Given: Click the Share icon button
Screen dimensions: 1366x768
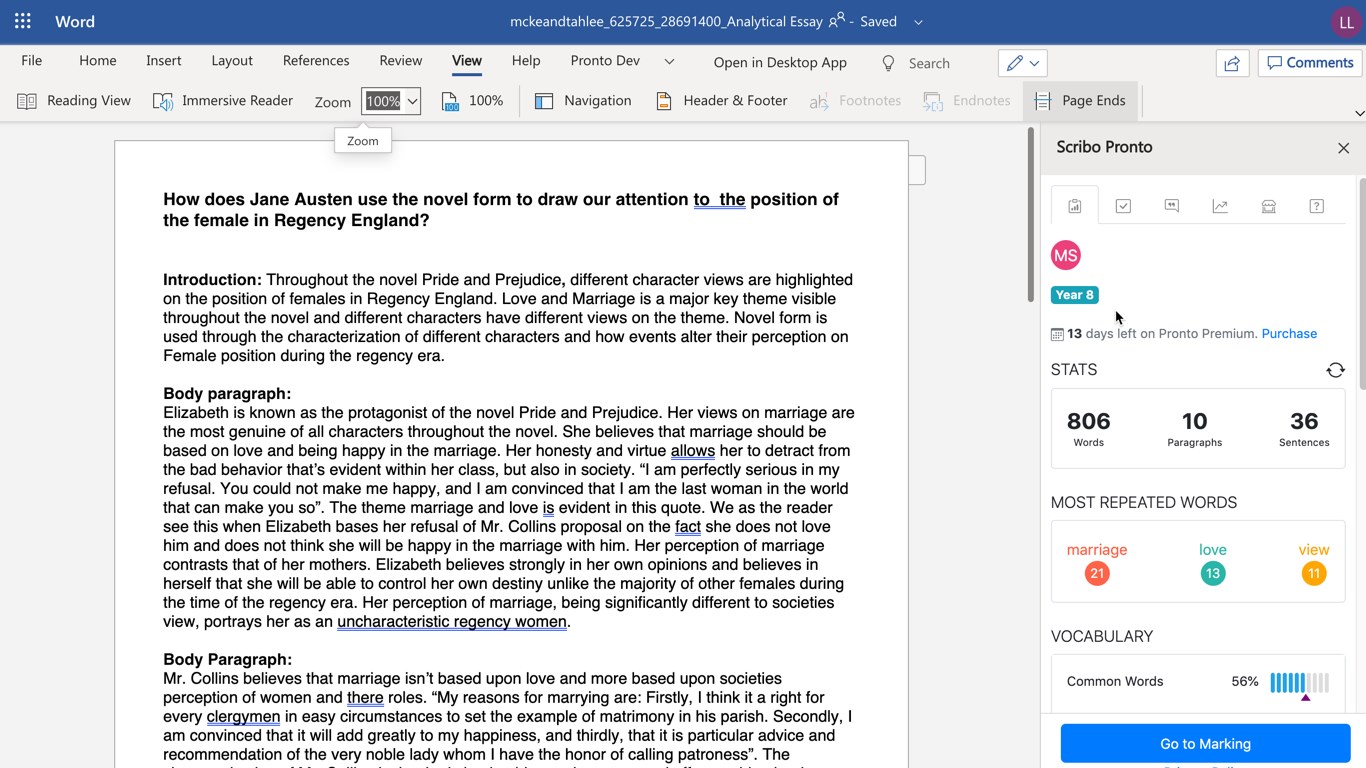Looking at the screenshot, I should point(1231,63).
